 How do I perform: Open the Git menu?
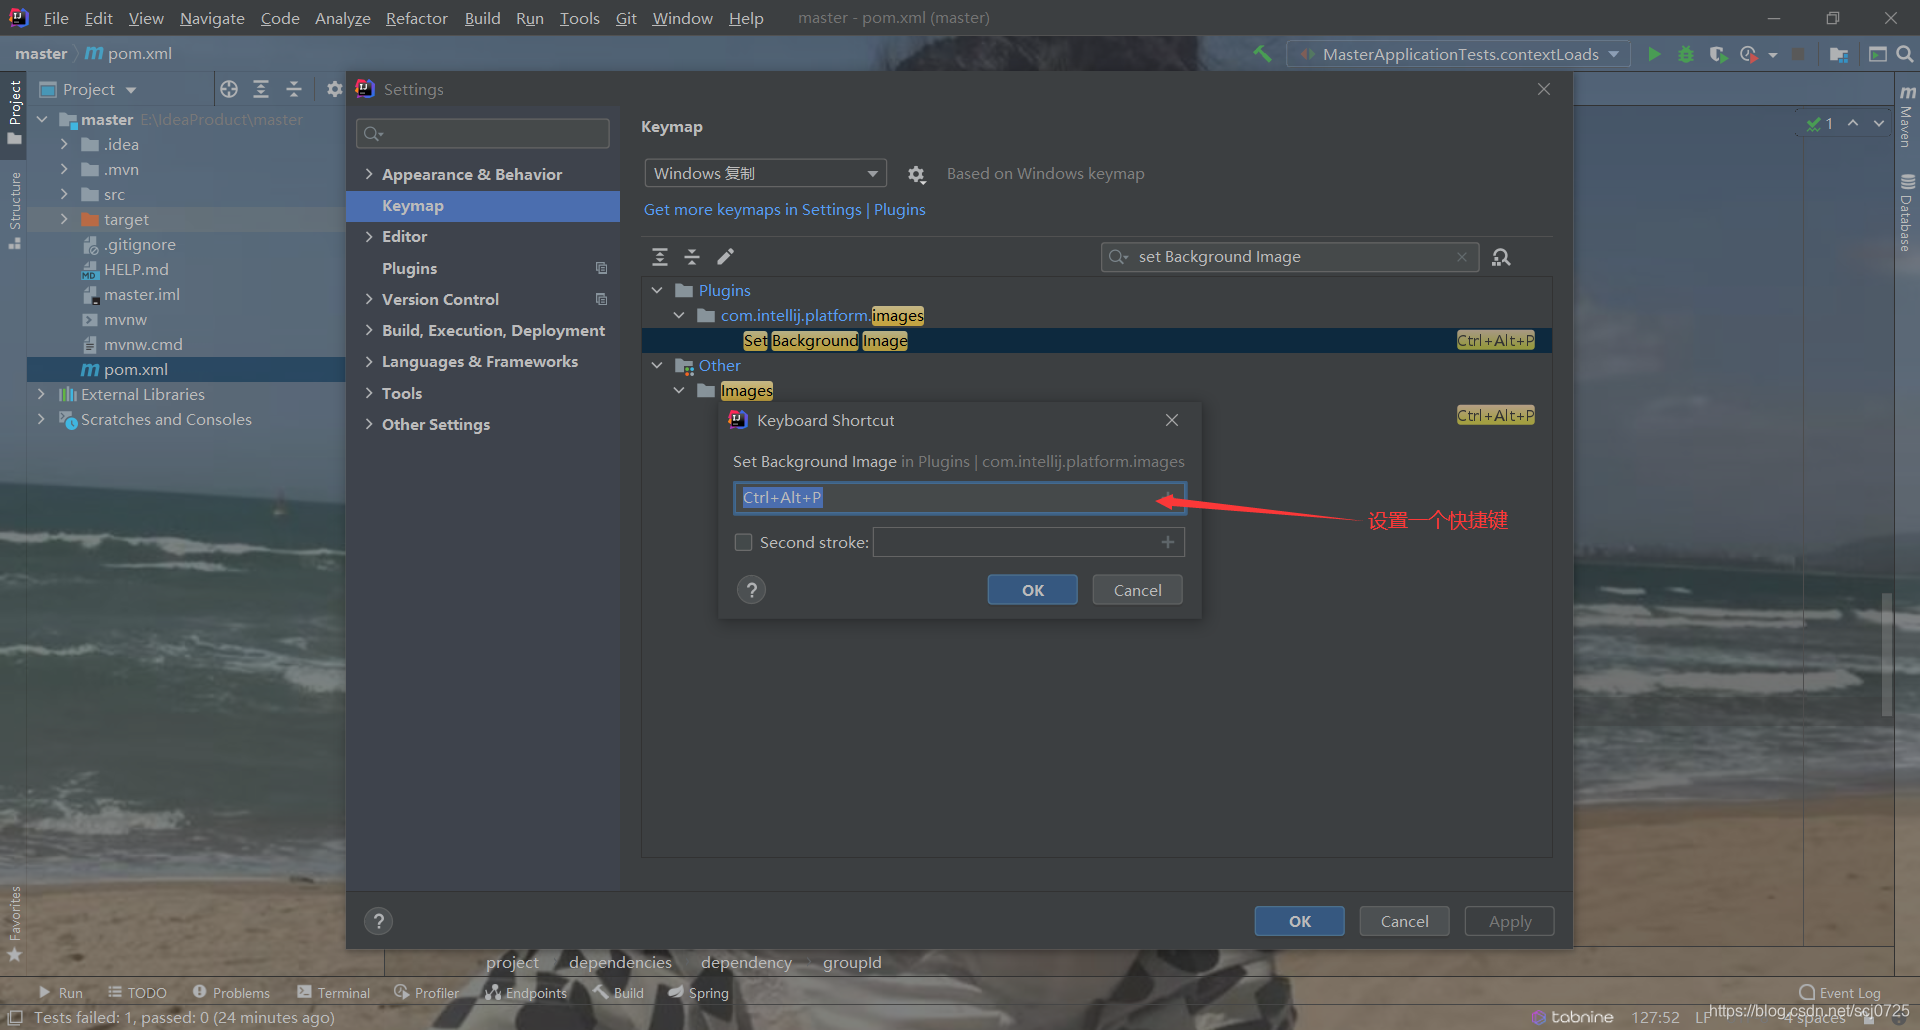[x=626, y=18]
